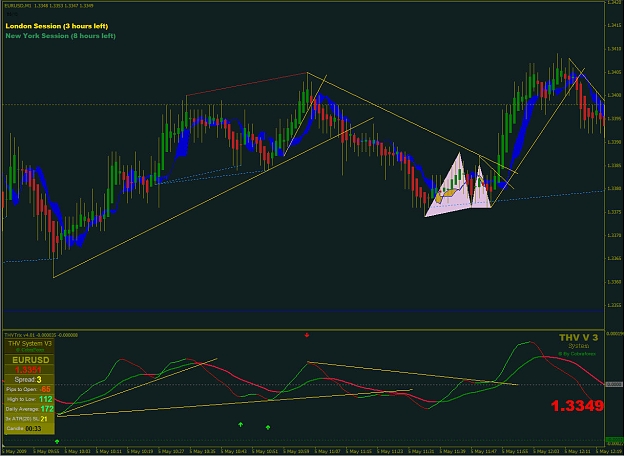The height and width of the screenshot is (456, 625).
Task: Click the Daily Average 172 row
Action: [29, 409]
